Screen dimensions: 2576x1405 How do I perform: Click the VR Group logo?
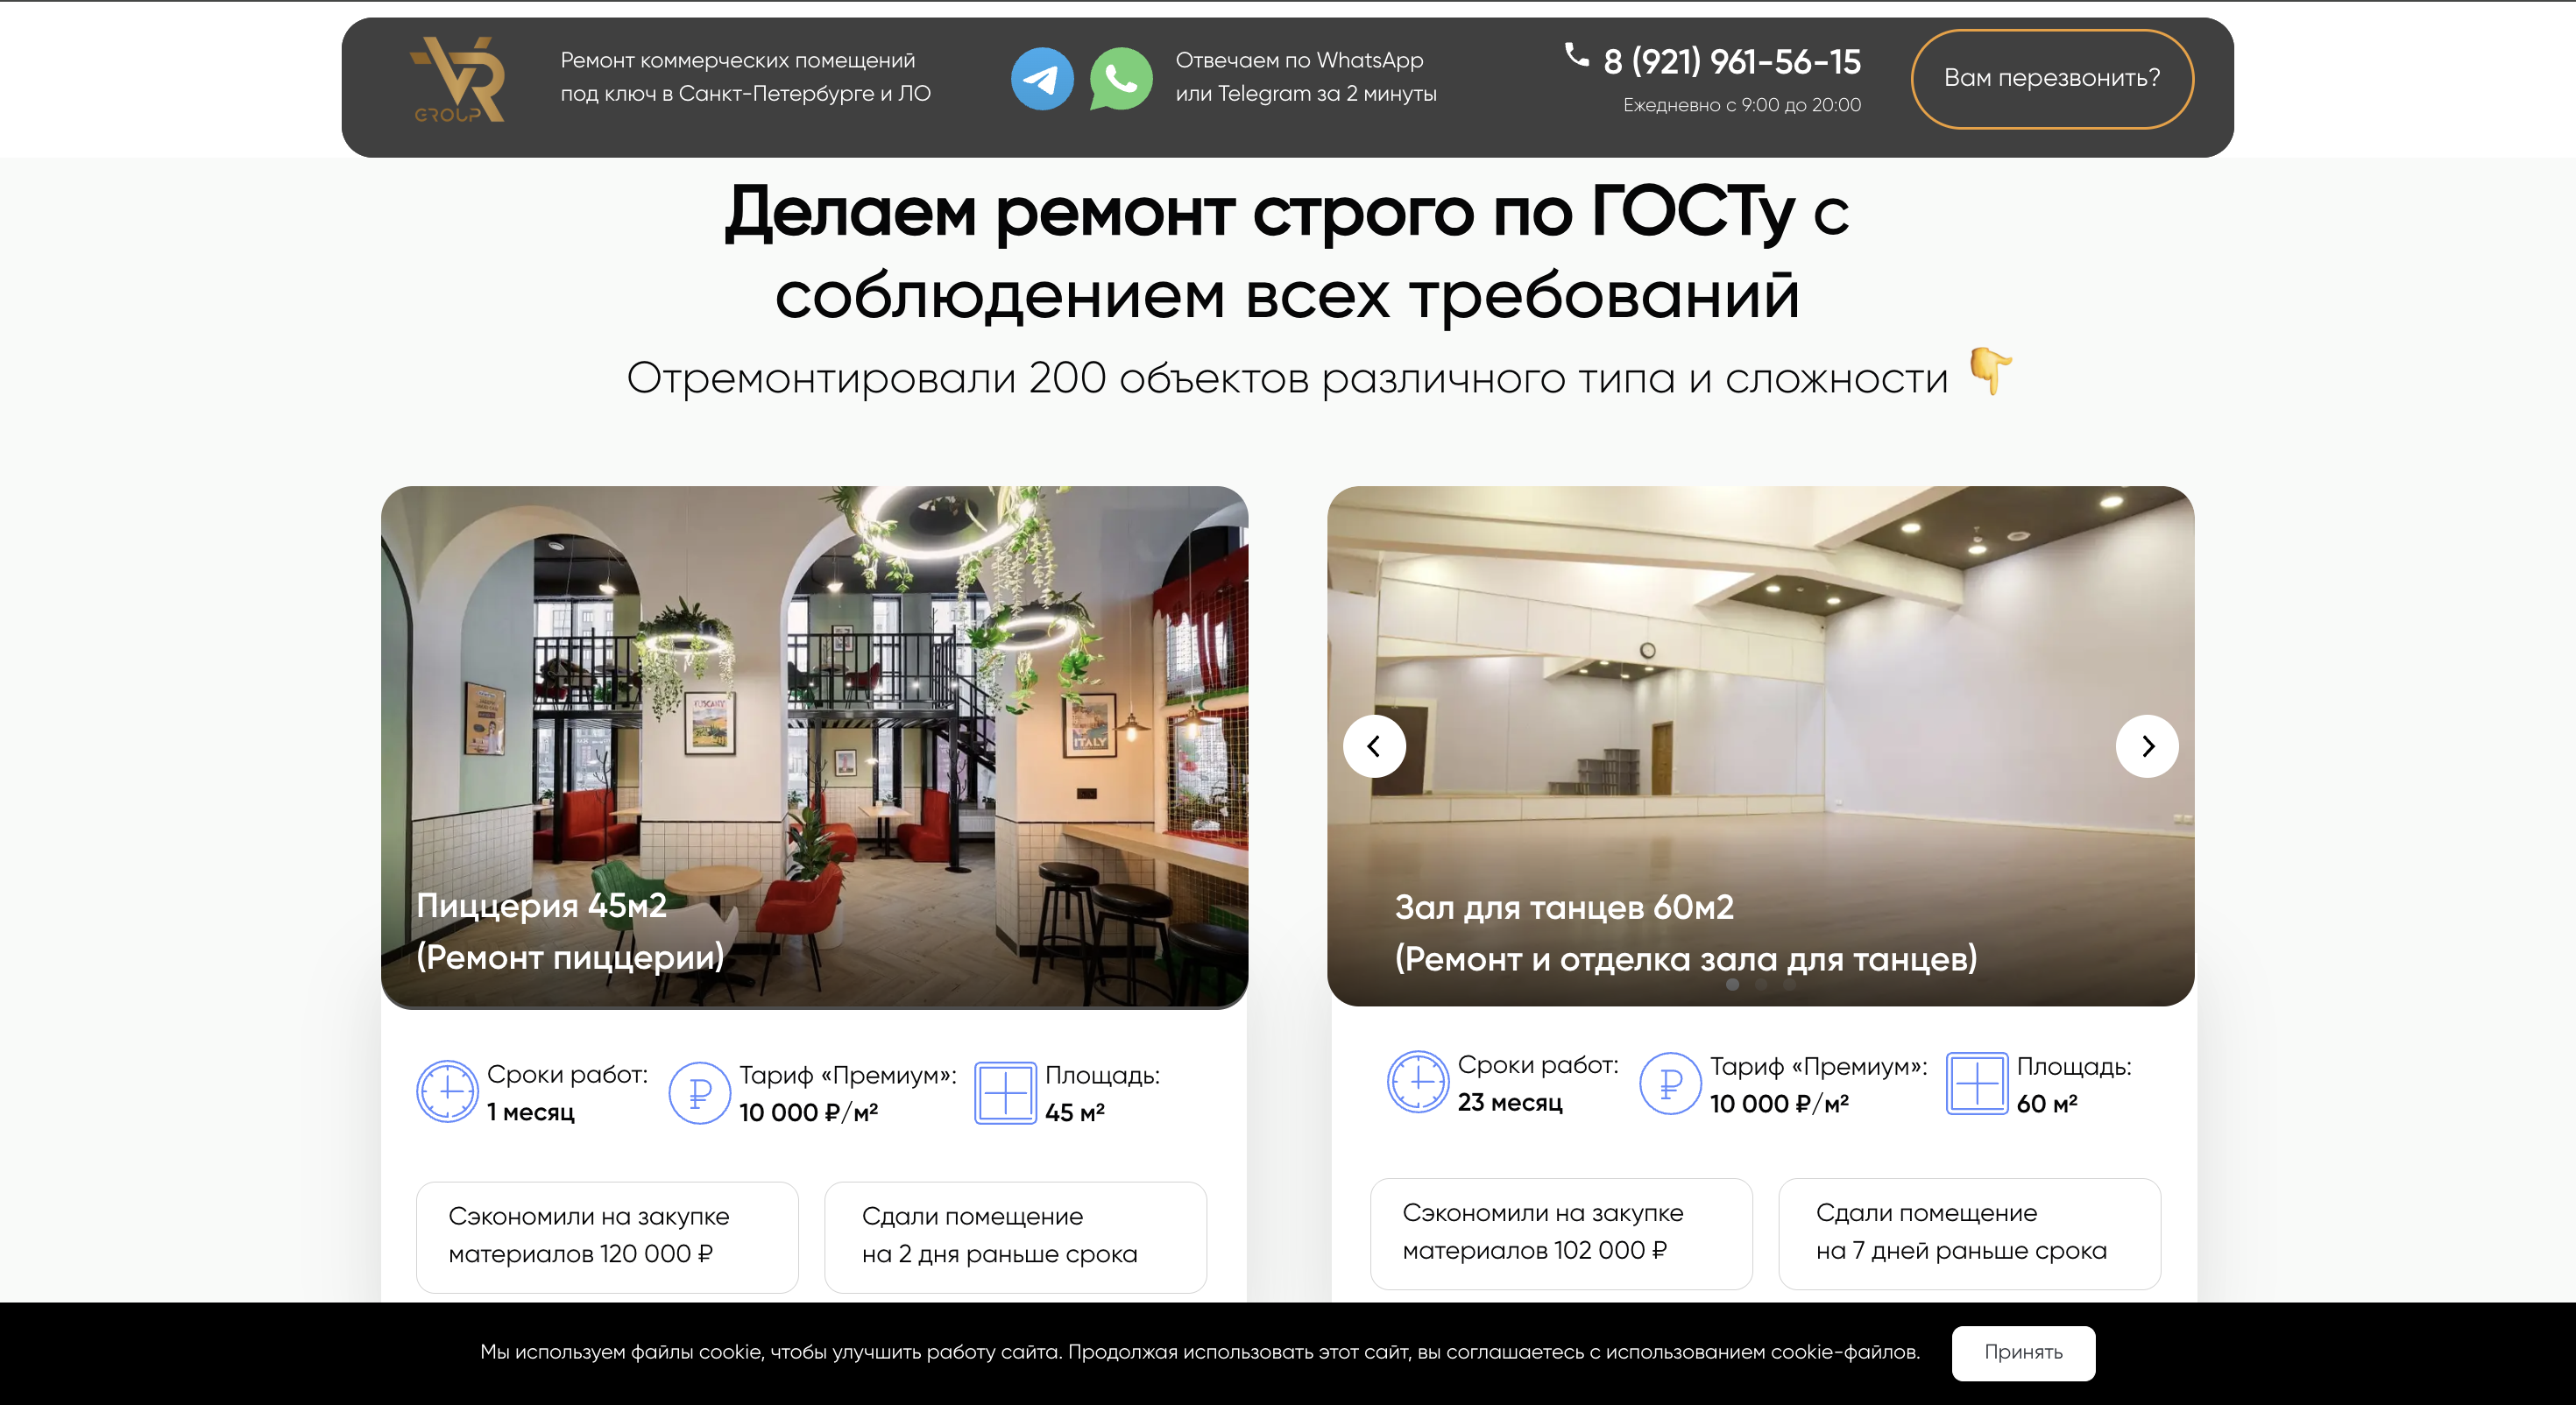tap(458, 79)
